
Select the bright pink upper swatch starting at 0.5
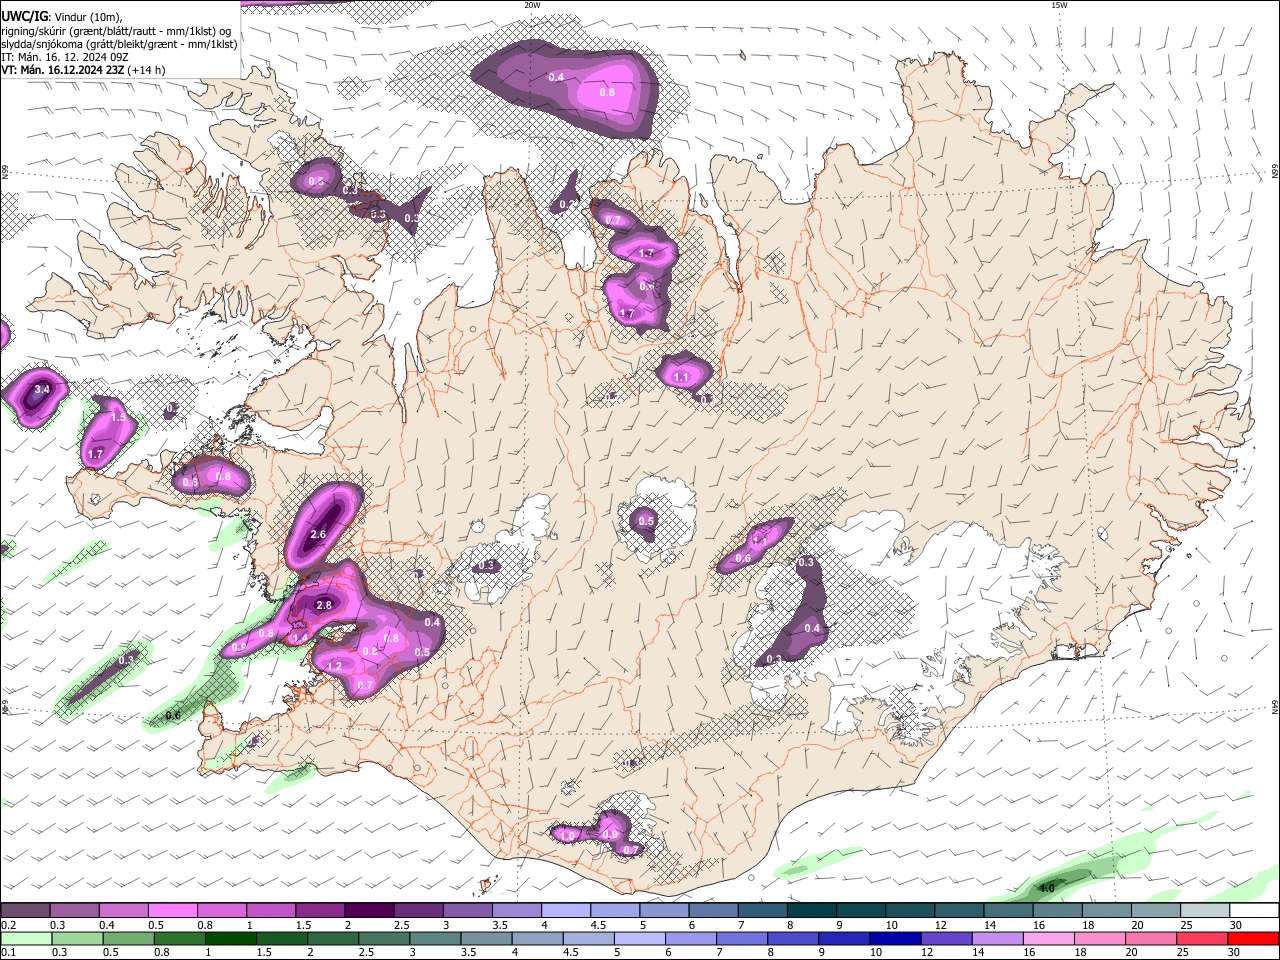(x=172, y=911)
